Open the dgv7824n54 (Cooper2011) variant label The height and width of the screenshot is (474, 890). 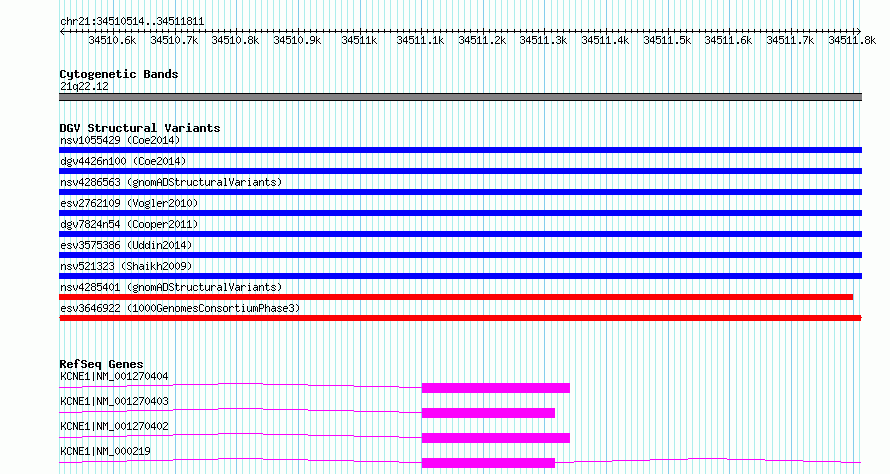(129, 224)
